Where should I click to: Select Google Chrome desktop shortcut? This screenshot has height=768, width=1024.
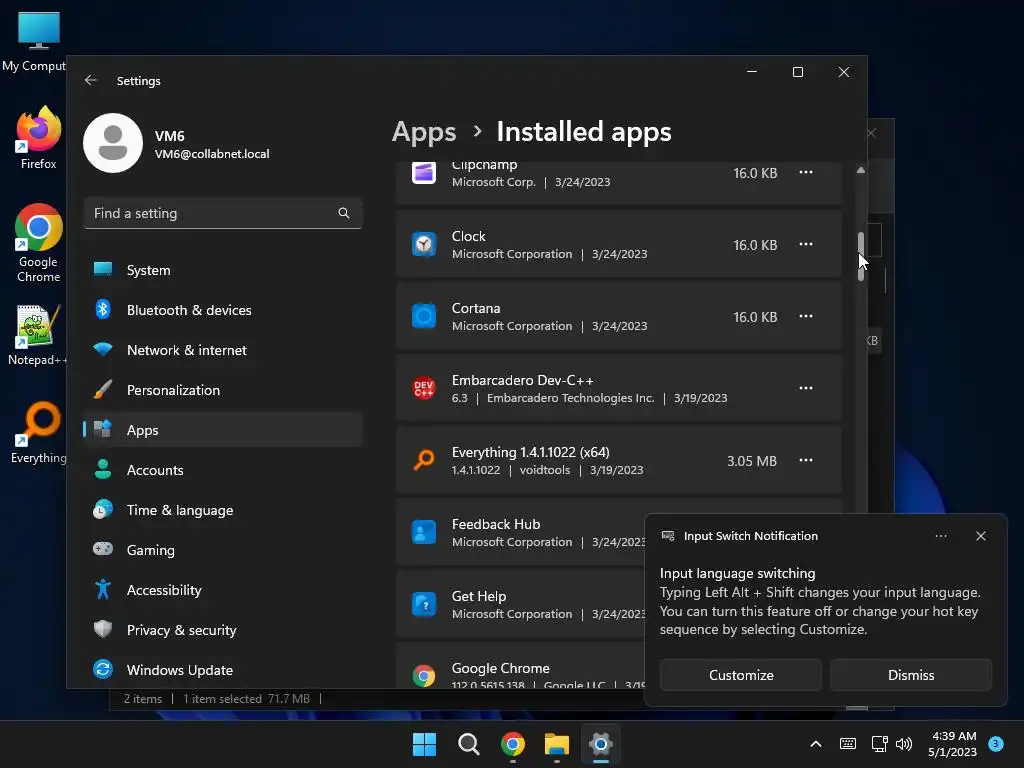39,243
